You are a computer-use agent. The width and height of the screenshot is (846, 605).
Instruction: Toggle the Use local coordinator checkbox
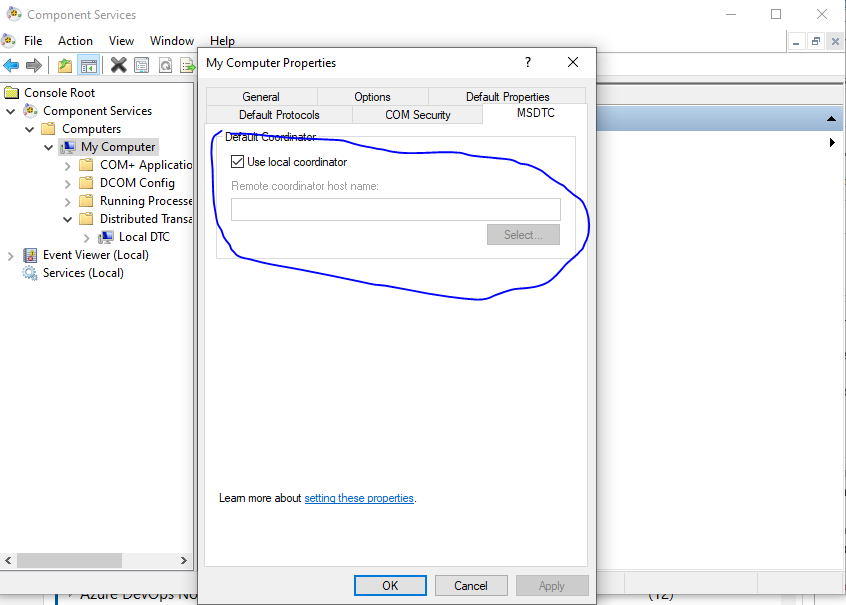[237, 161]
